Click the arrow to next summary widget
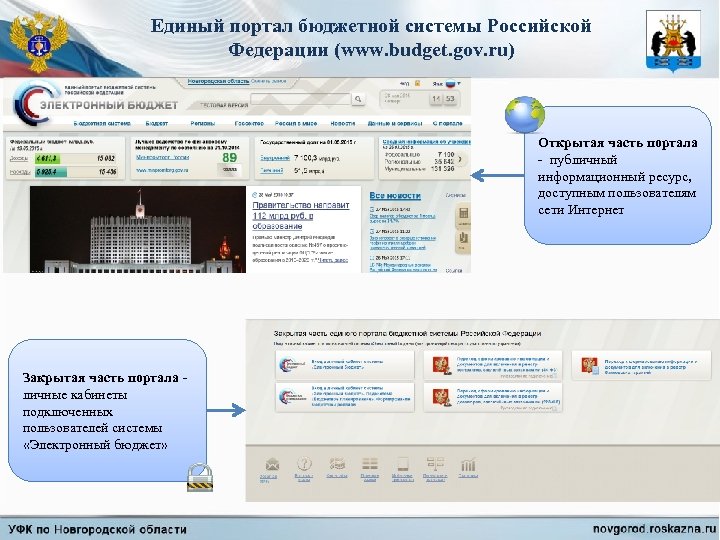This screenshot has width=720, height=540. [461, 159]
